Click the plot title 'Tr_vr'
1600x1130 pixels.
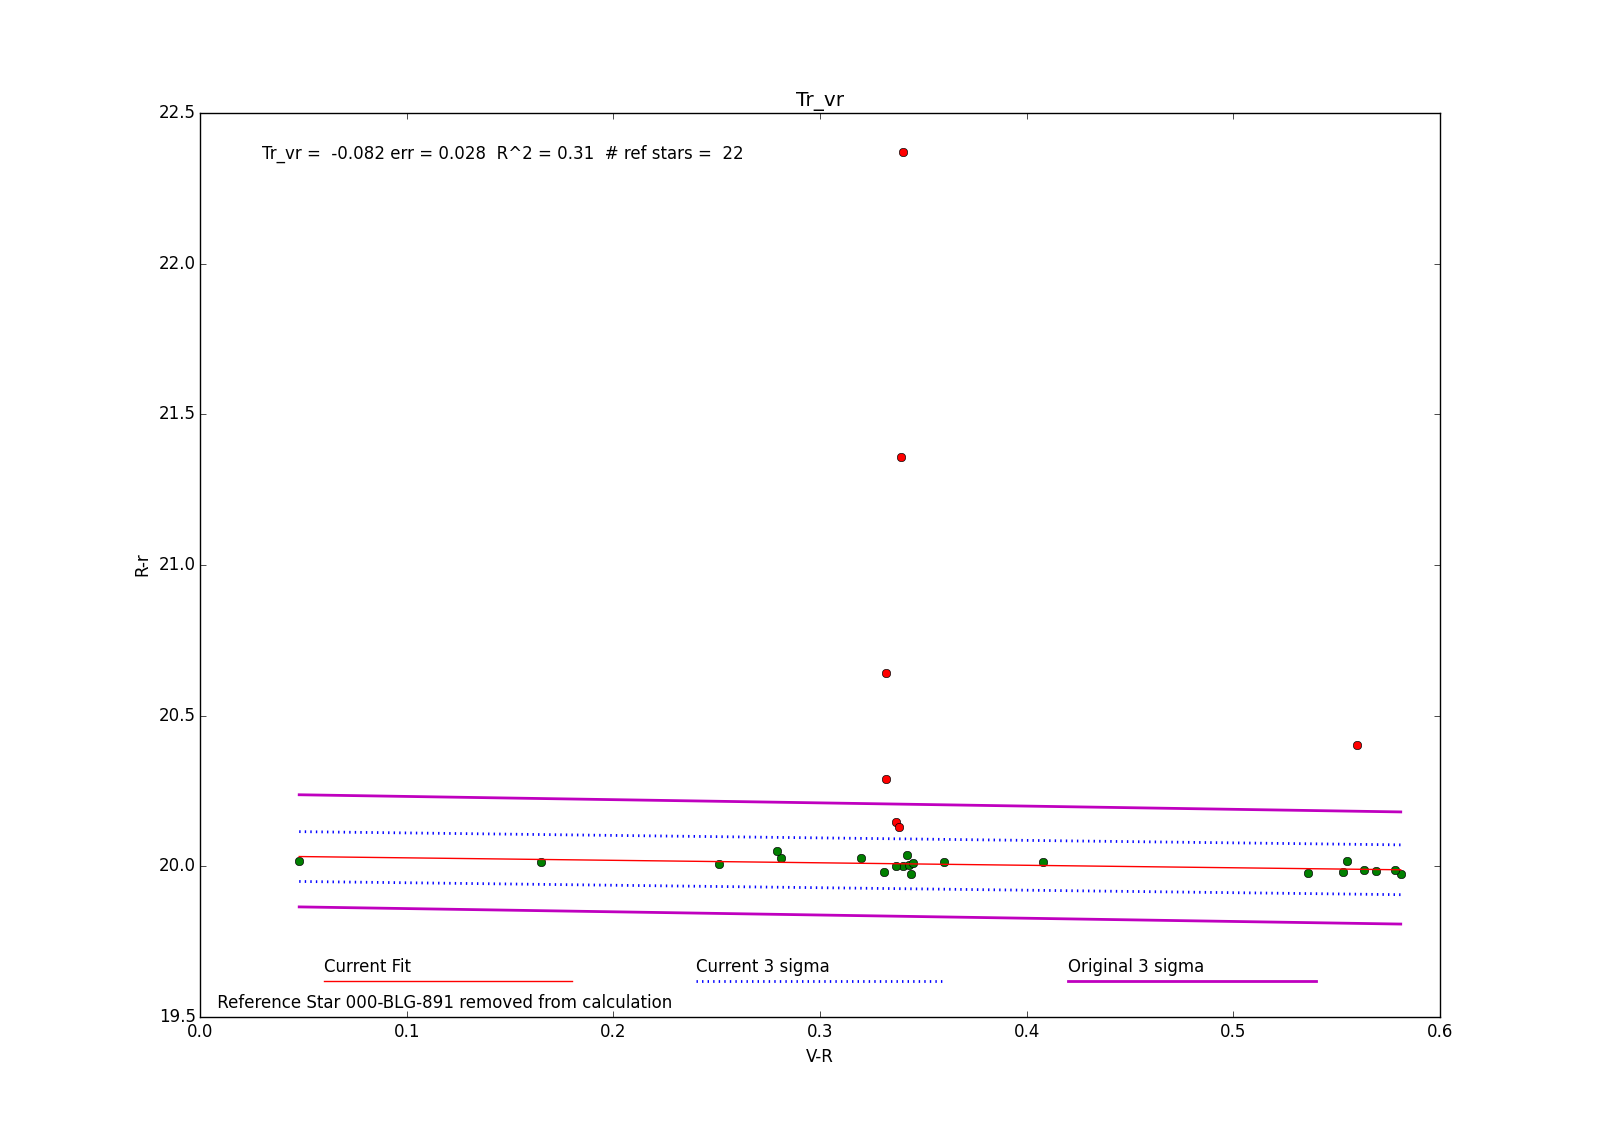point(819,100)
